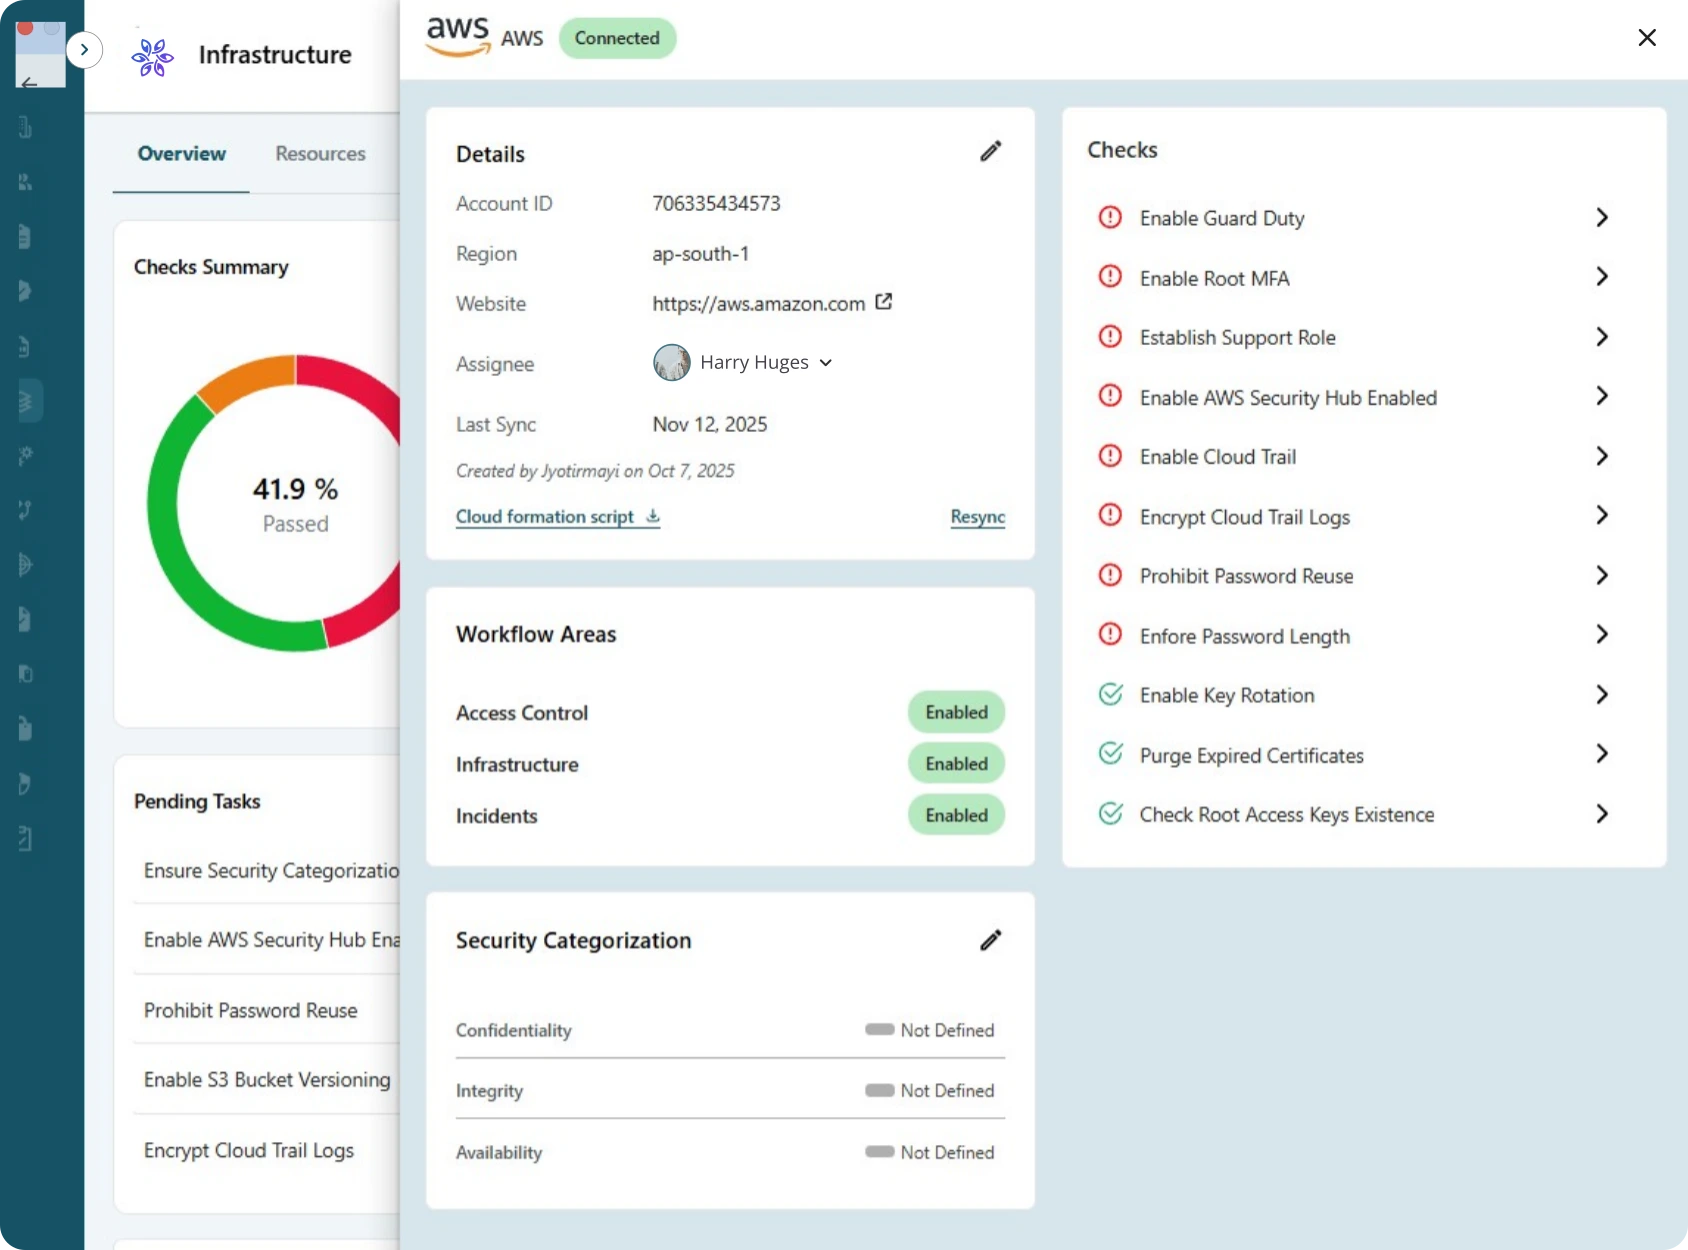The width and height of the screenshot is (1688, 1250).
Task: Click the edit pencil icon on Details card
Action: tap(990, 151)
